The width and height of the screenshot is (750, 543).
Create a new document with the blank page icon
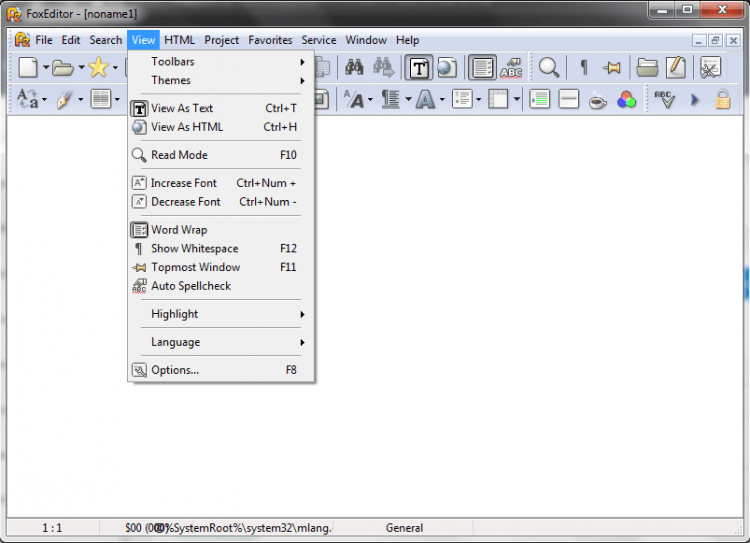28,67
